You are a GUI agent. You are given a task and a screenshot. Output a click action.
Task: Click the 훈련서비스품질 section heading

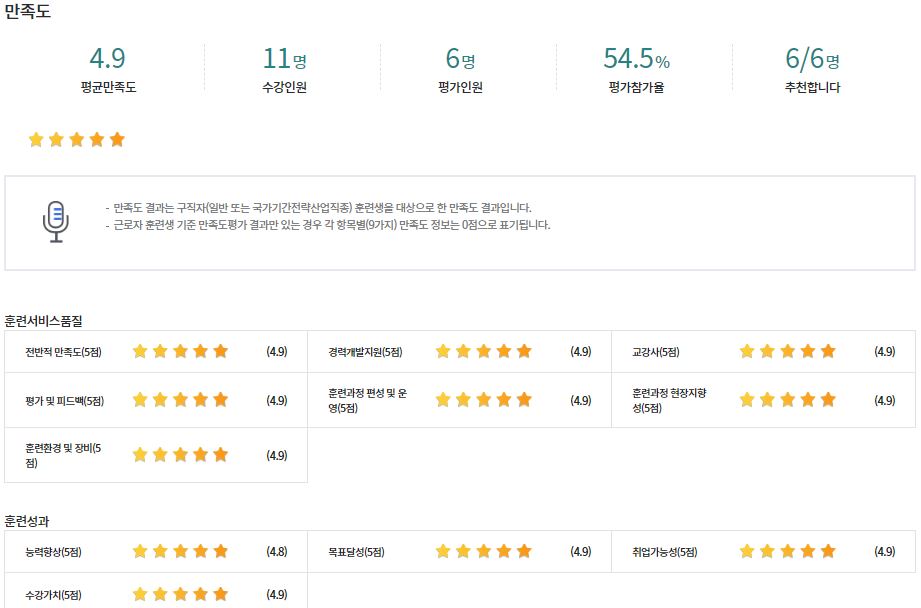coord(43,321)
